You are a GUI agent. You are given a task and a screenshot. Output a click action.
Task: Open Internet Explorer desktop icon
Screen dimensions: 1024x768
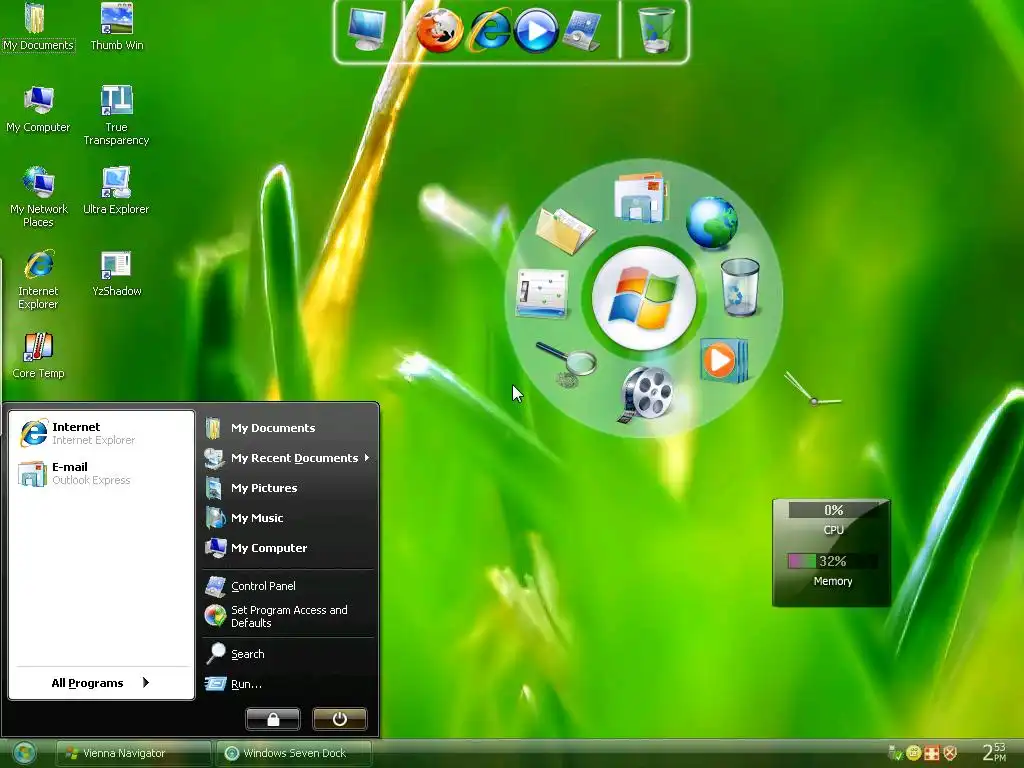click(38, 280)
